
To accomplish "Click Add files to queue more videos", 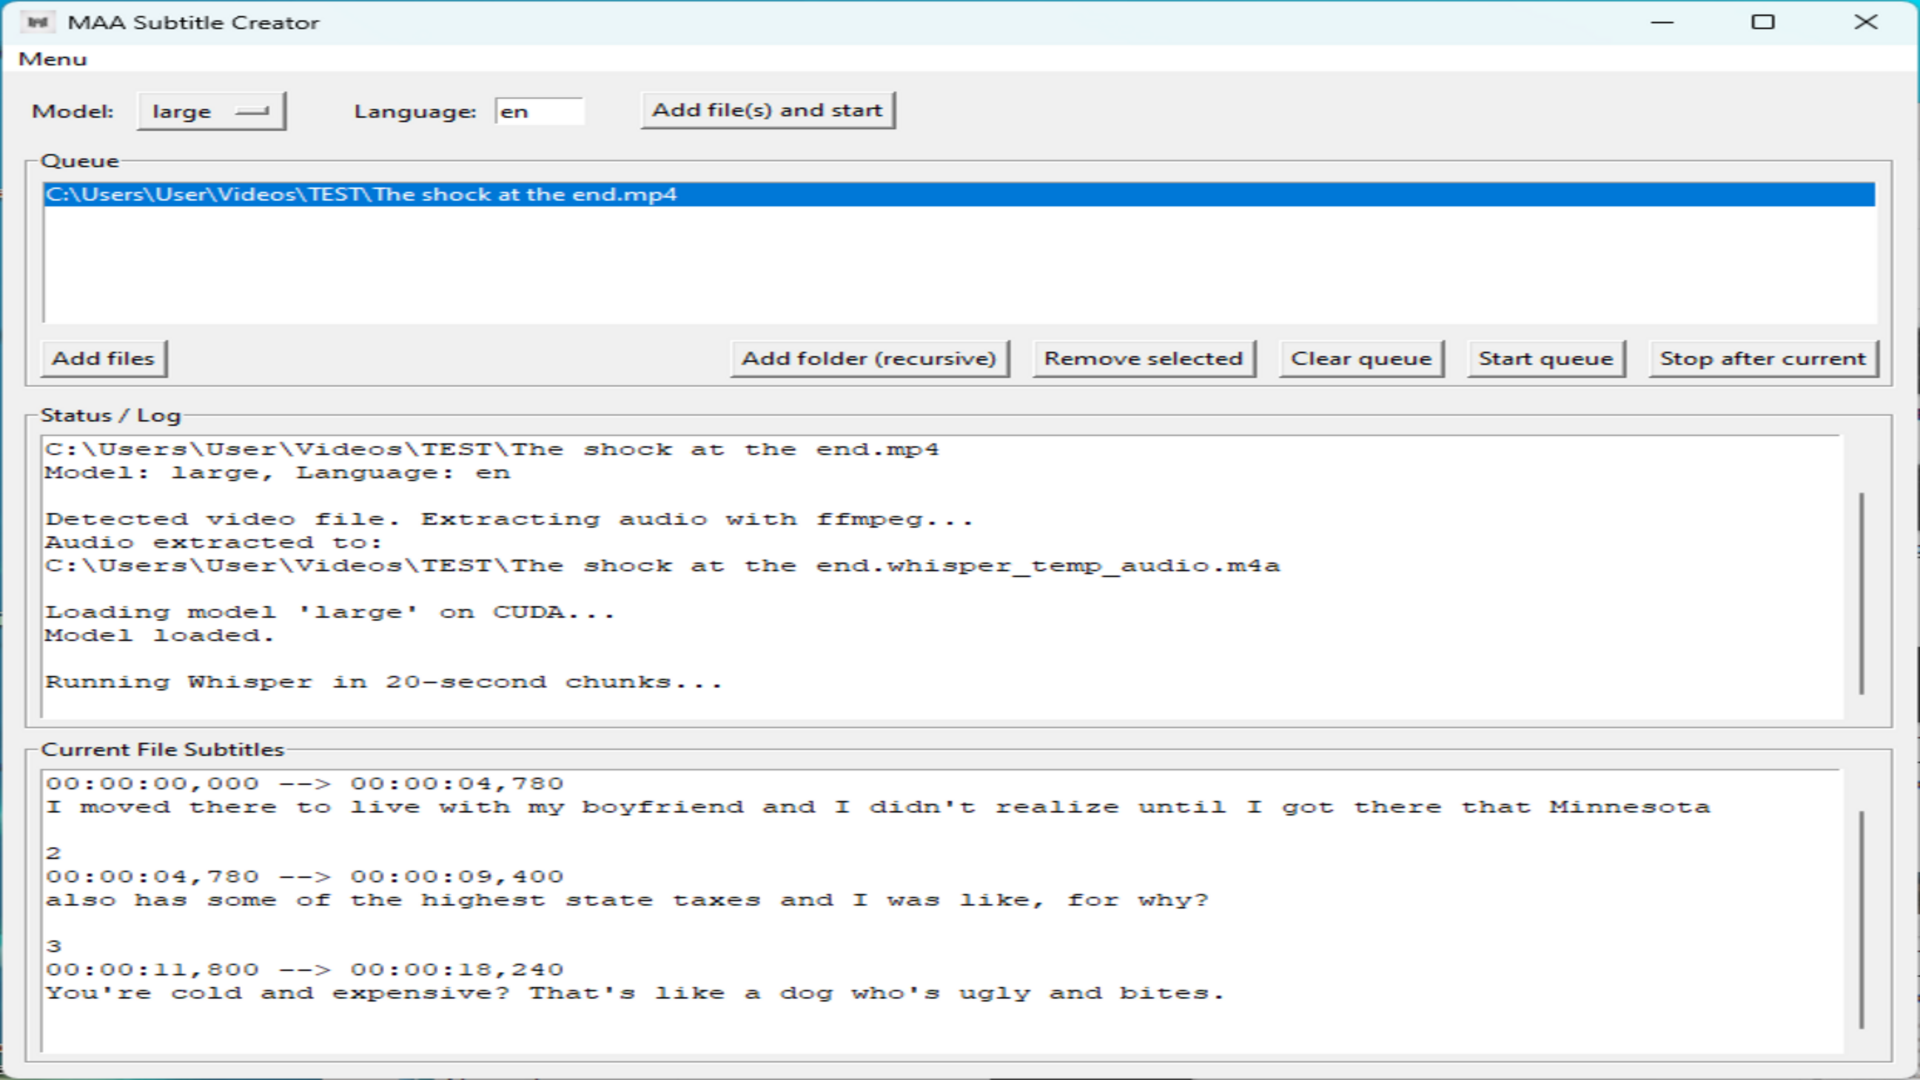I will coord(103,358).
